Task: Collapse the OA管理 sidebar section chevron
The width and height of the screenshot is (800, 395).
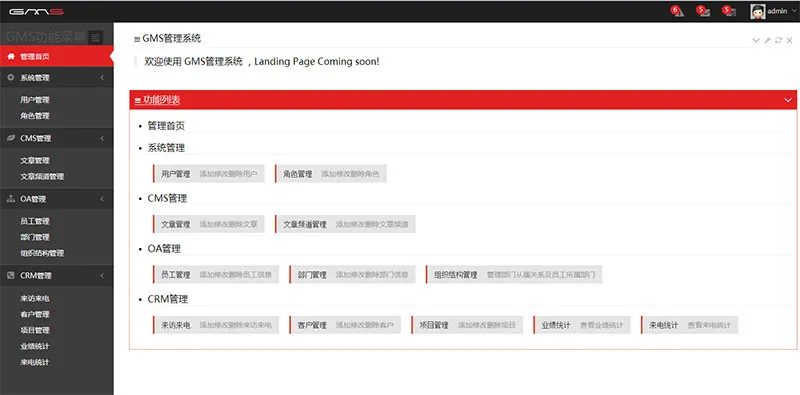Action: (102, 199)
